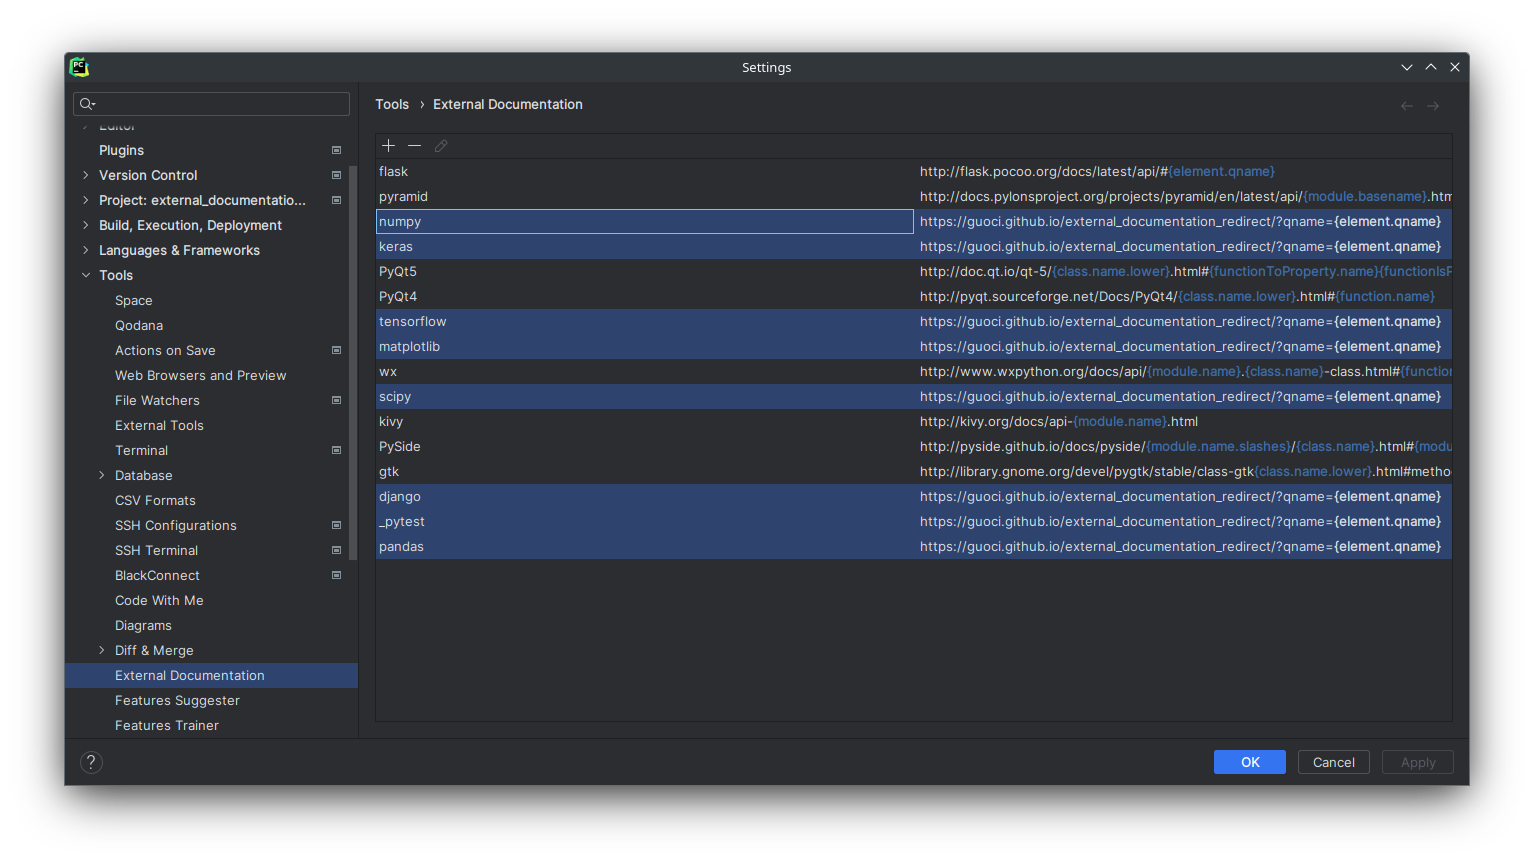Select the wx module row

(914, 372)
